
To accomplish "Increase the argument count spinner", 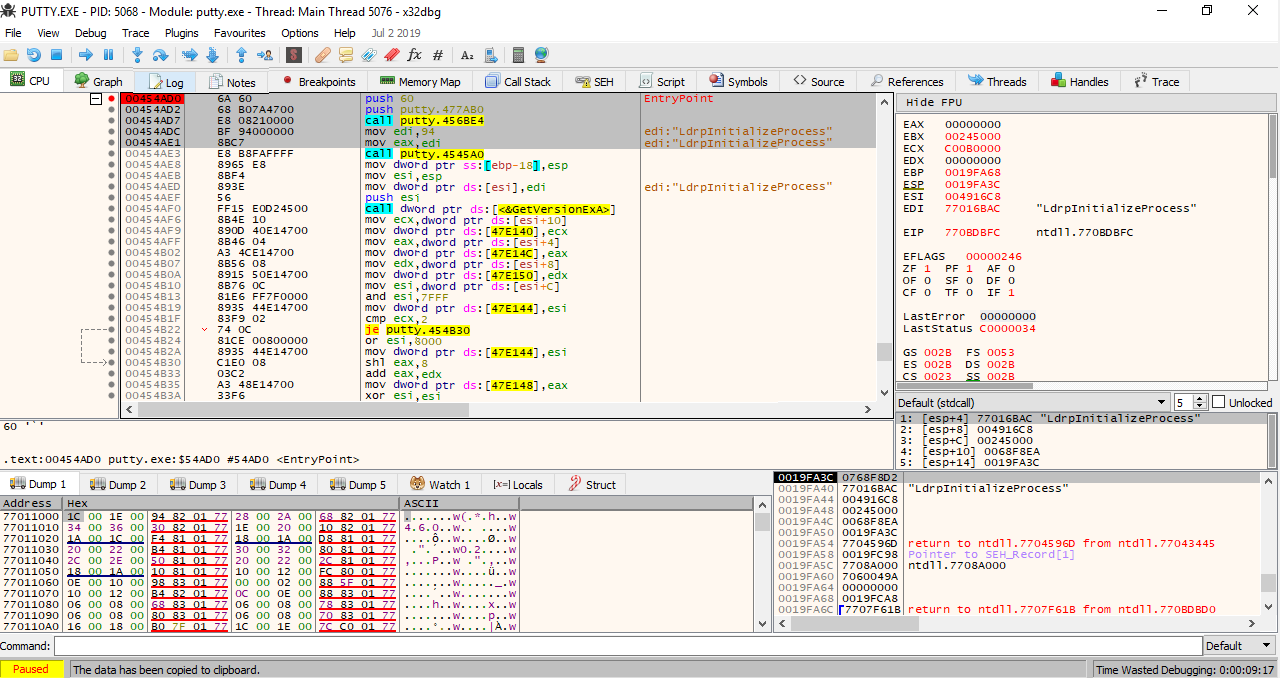I will coord(1200,398).
